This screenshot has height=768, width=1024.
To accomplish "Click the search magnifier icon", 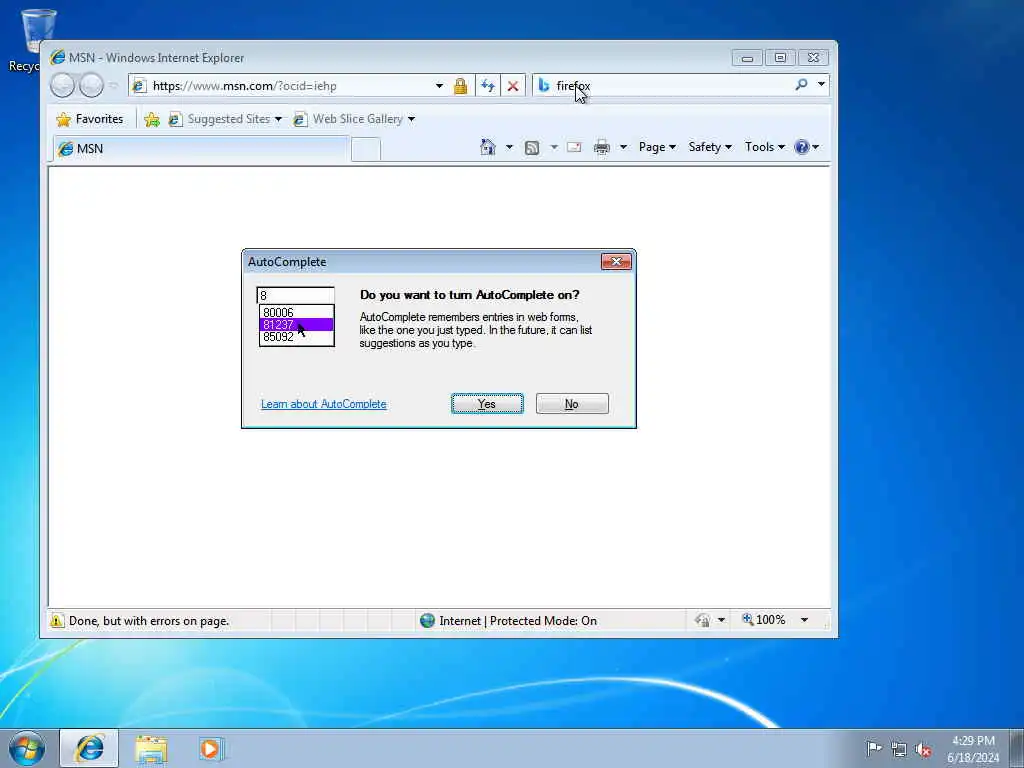I will pos(801,84).
